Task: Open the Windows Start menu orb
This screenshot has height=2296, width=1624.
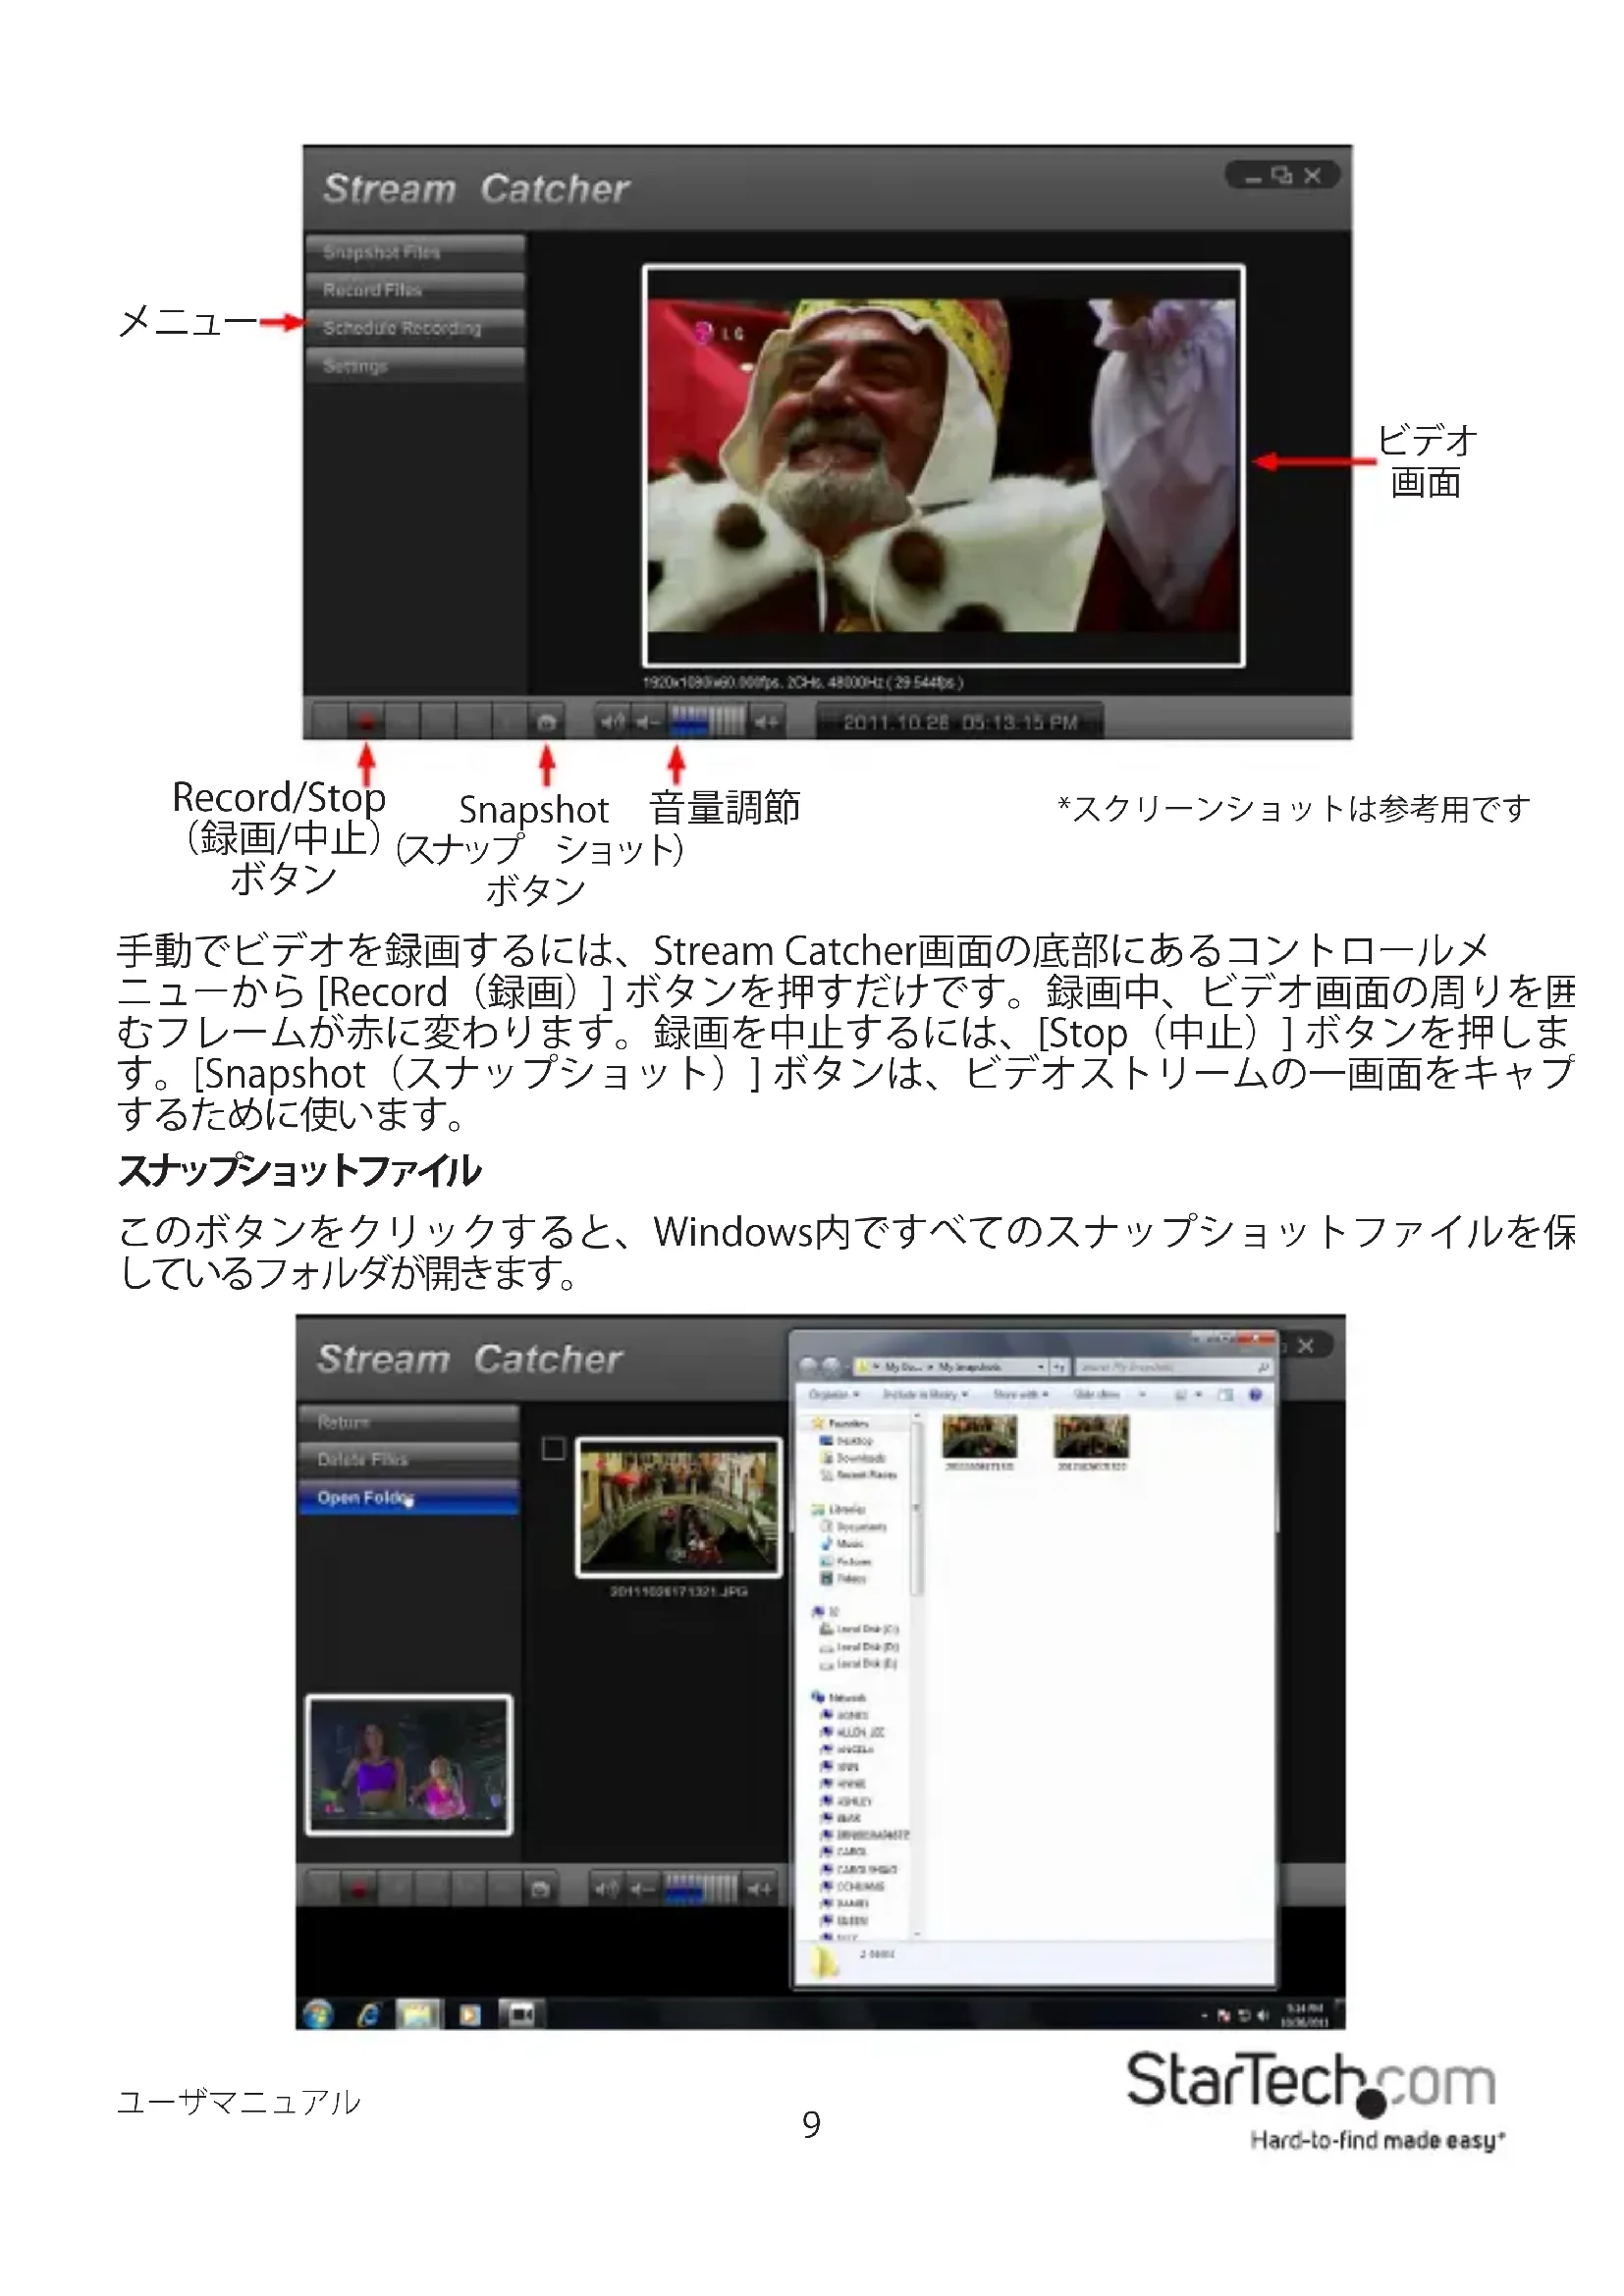Action: click(318, 2014)
